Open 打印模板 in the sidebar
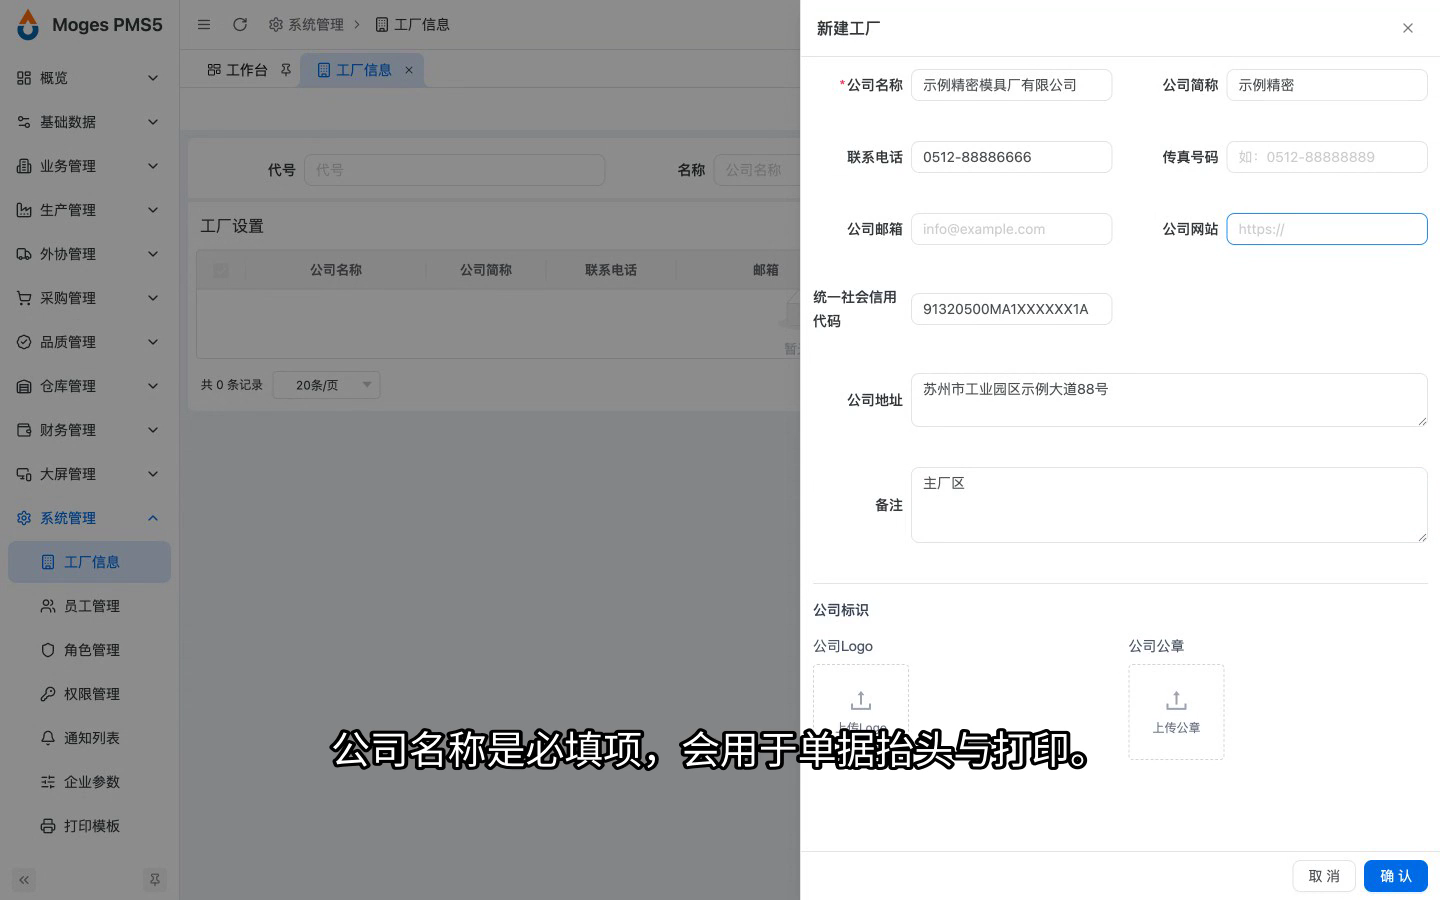 point(90,826)
